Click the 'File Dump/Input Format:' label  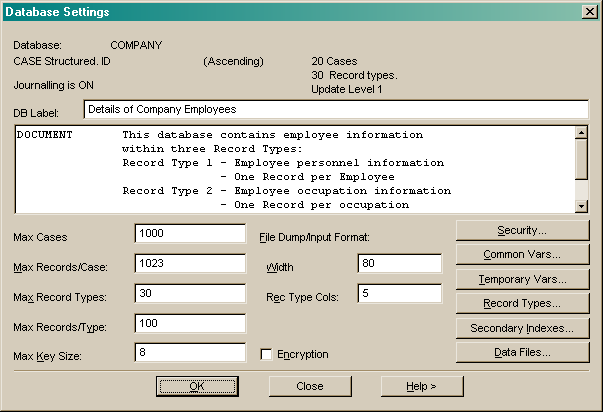[314, 237]
